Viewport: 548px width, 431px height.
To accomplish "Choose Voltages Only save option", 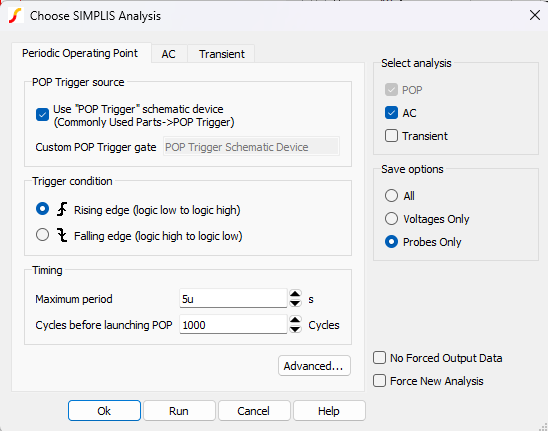I will (x=391, y=219).
